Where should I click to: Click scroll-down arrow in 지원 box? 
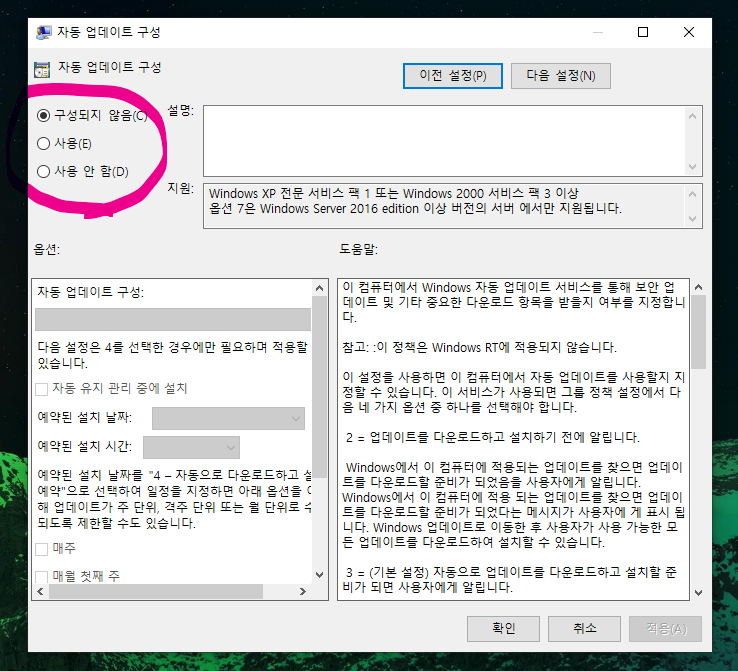(x=692, y=218)
